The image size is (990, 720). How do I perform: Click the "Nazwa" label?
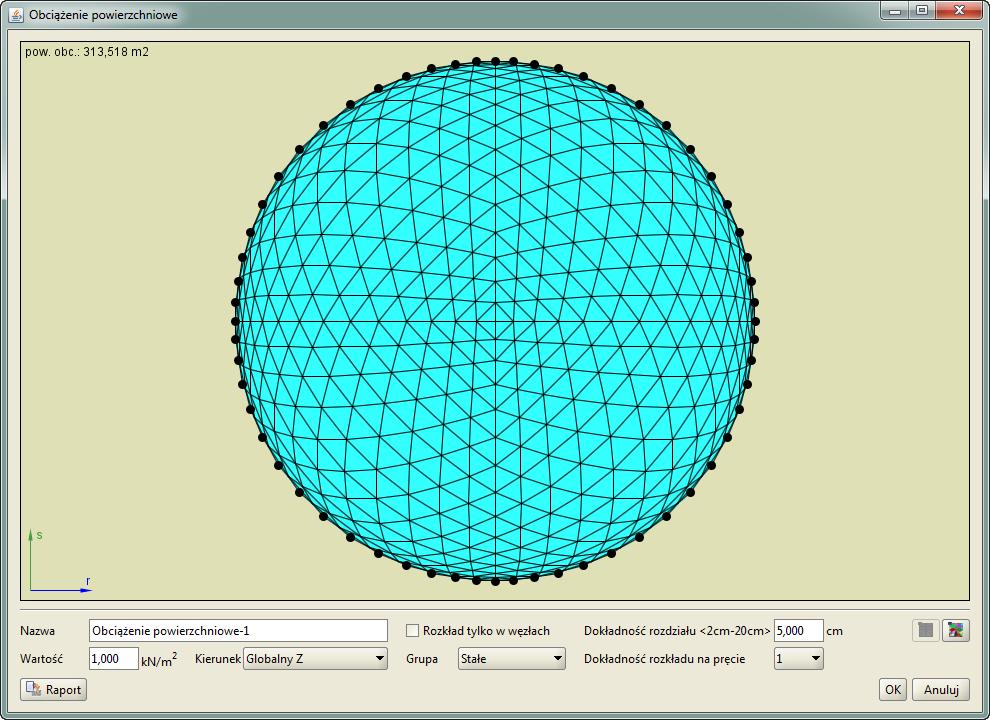point(37,630)
